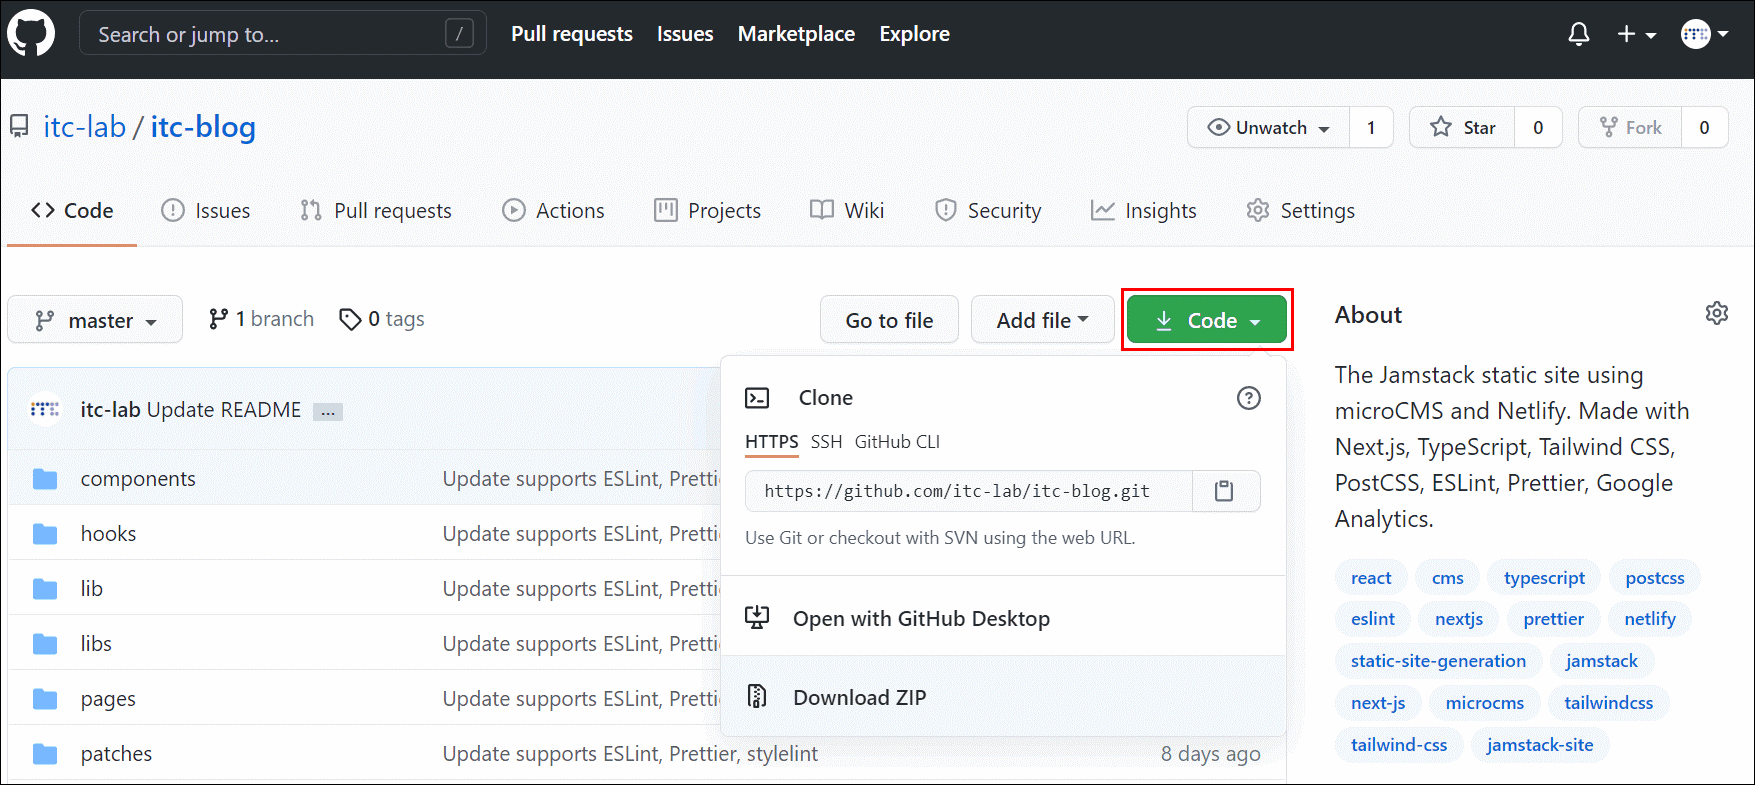This screenshot has height=785, width=1755.
Task: Open the Wiki tab
Action: click(x=847, y=210)
